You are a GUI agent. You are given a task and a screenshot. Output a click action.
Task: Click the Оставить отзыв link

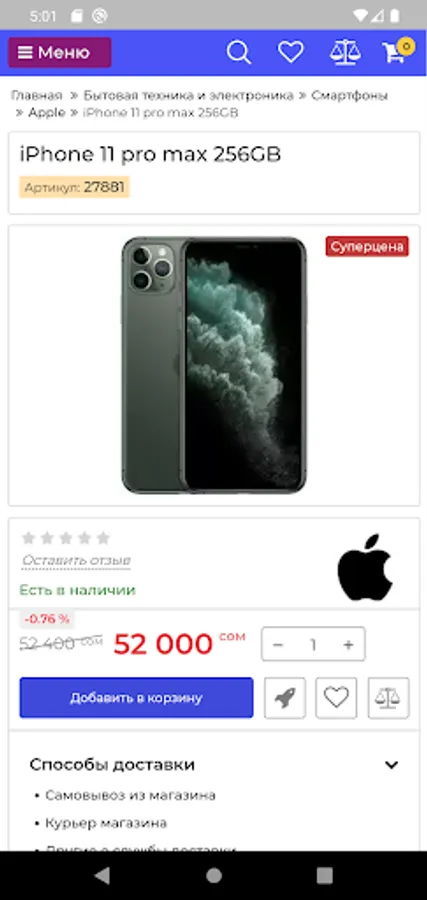pos(76,560)
